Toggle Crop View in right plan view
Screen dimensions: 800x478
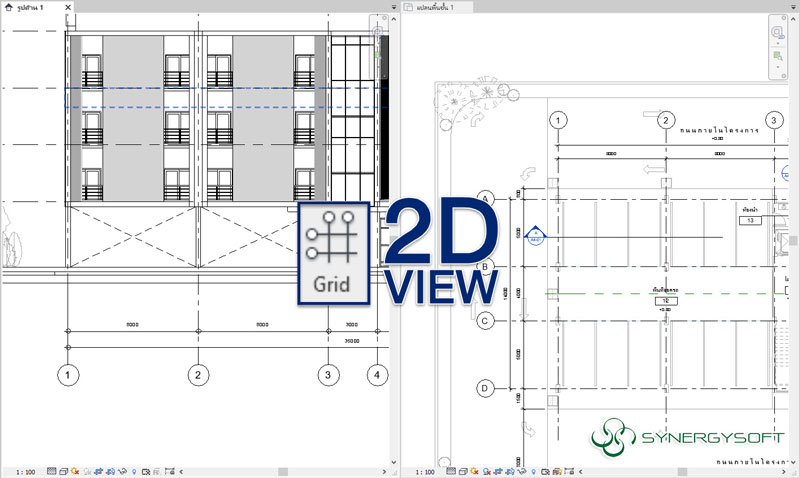pos(498,471)
